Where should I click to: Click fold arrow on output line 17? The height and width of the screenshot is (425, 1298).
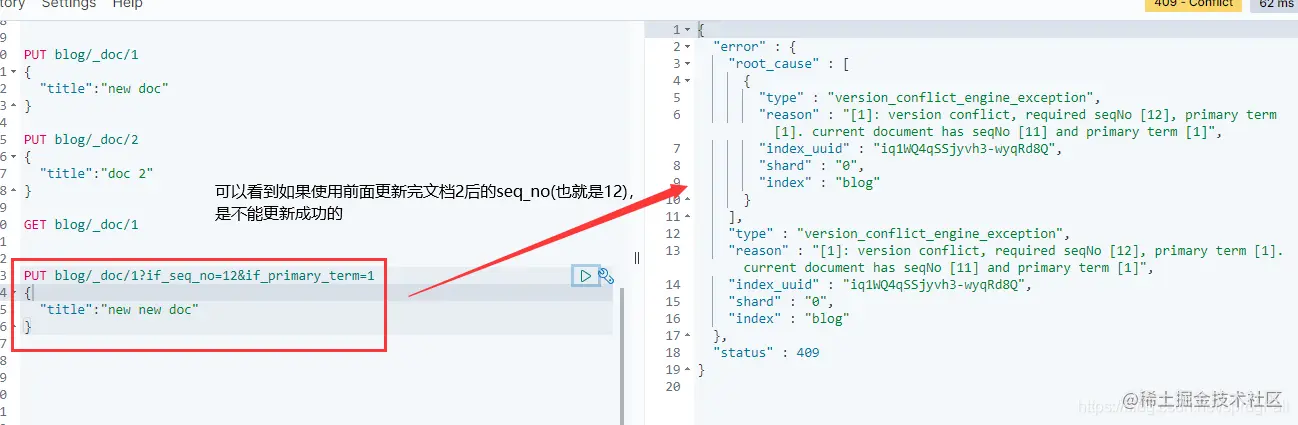pyautogui.click(x=687, y=336)
